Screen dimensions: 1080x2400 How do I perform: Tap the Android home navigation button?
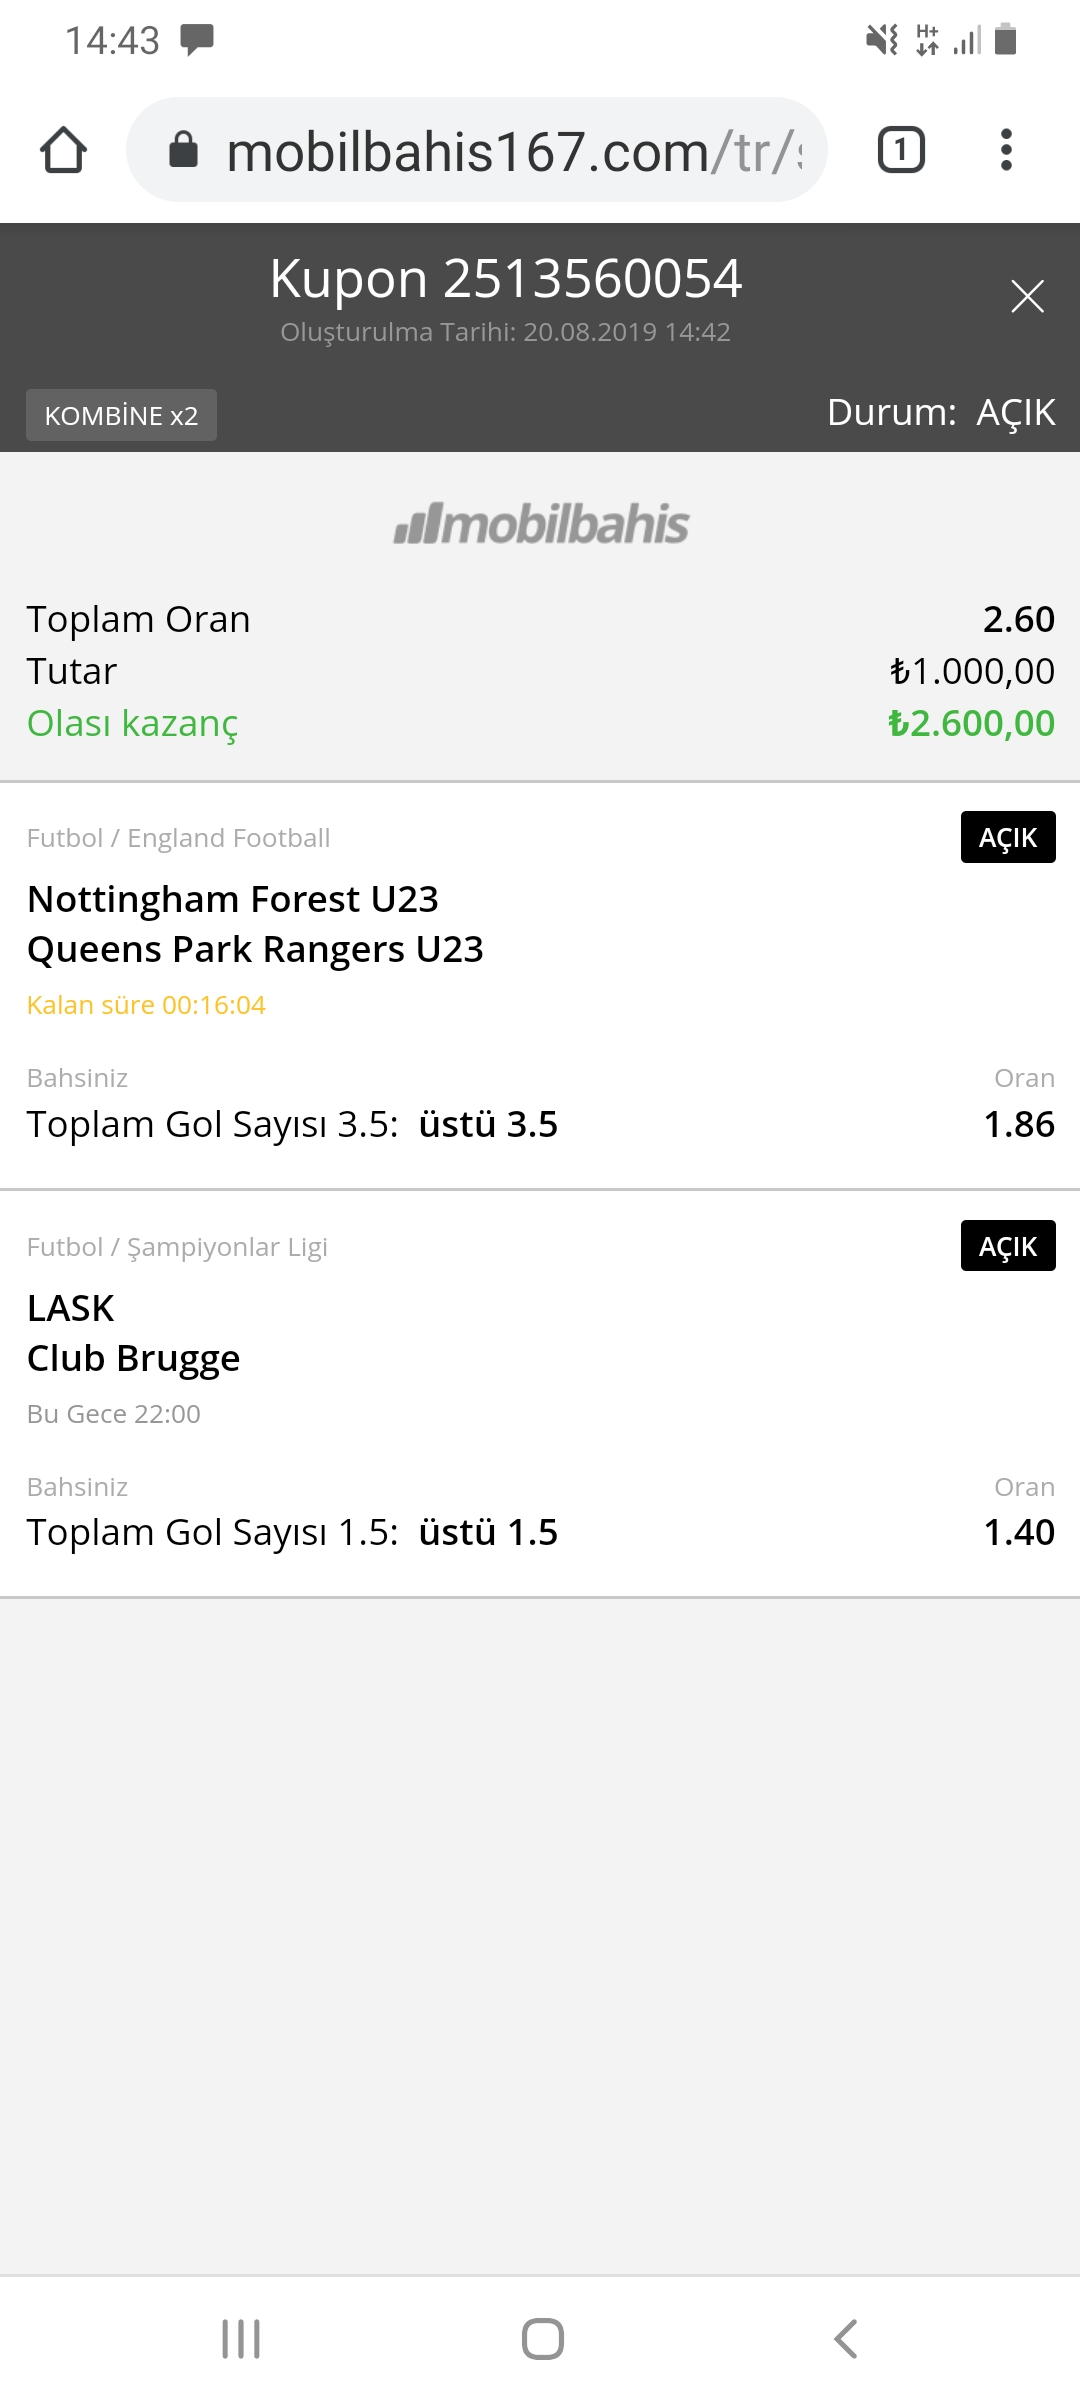click(542, 2339)
